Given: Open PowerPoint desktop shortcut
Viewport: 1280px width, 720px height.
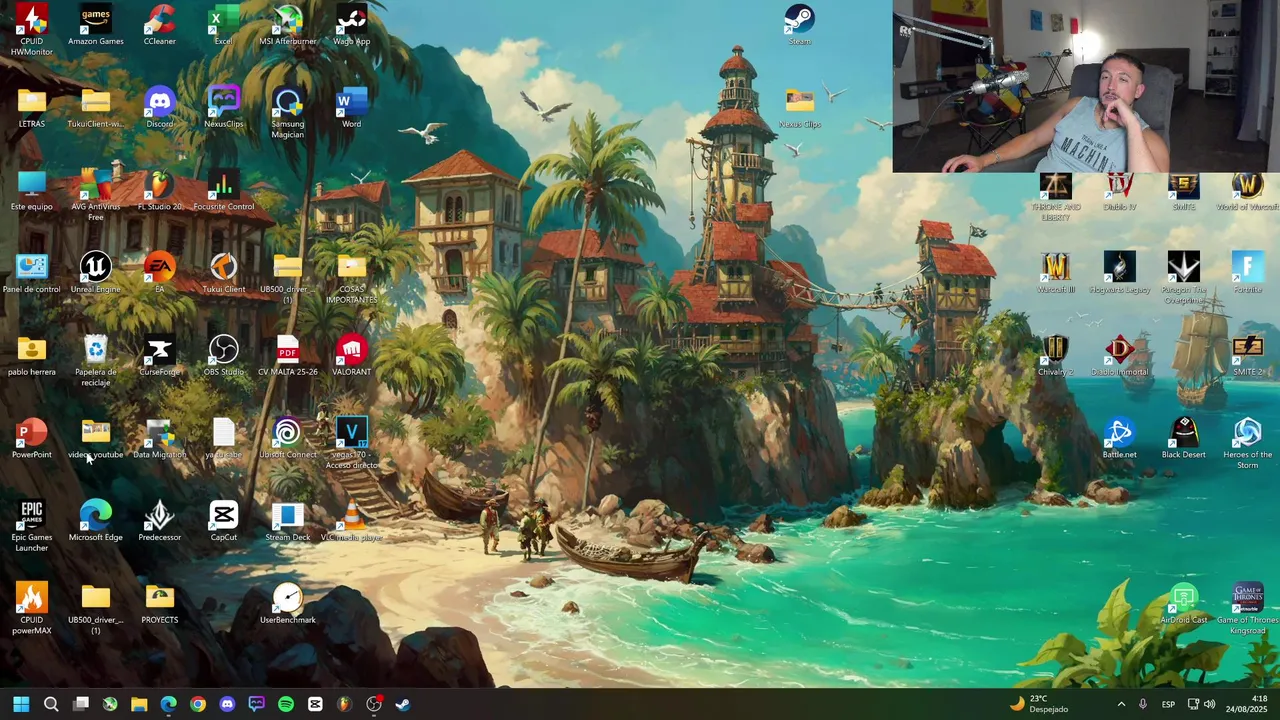Looking at the screenshot, I should (32, 438).
